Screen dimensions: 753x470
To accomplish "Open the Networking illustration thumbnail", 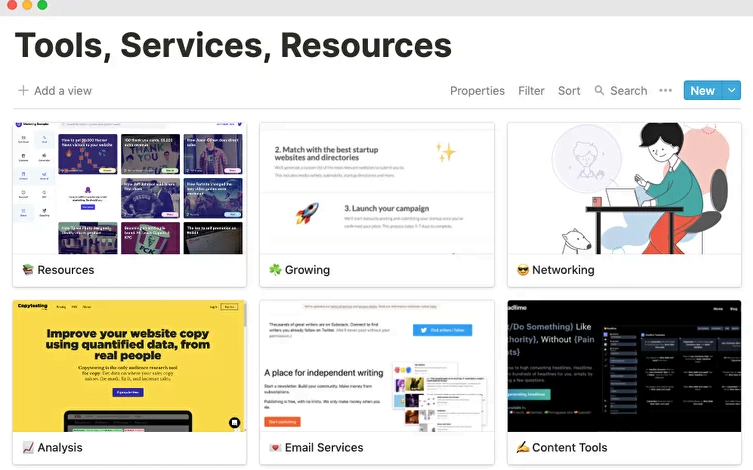I will [x=624, y=188].
